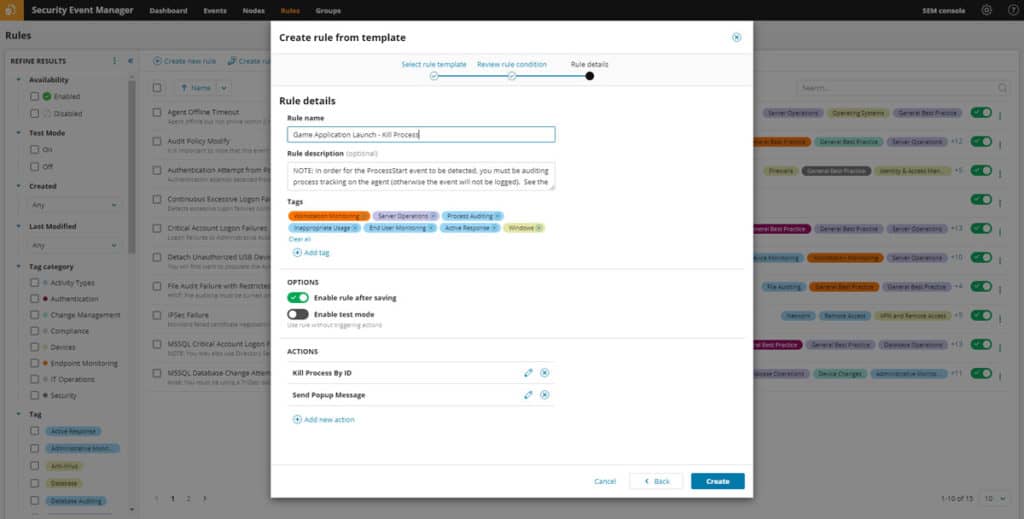Open more options for Audit Policy Modify rule

[1000, 144]
